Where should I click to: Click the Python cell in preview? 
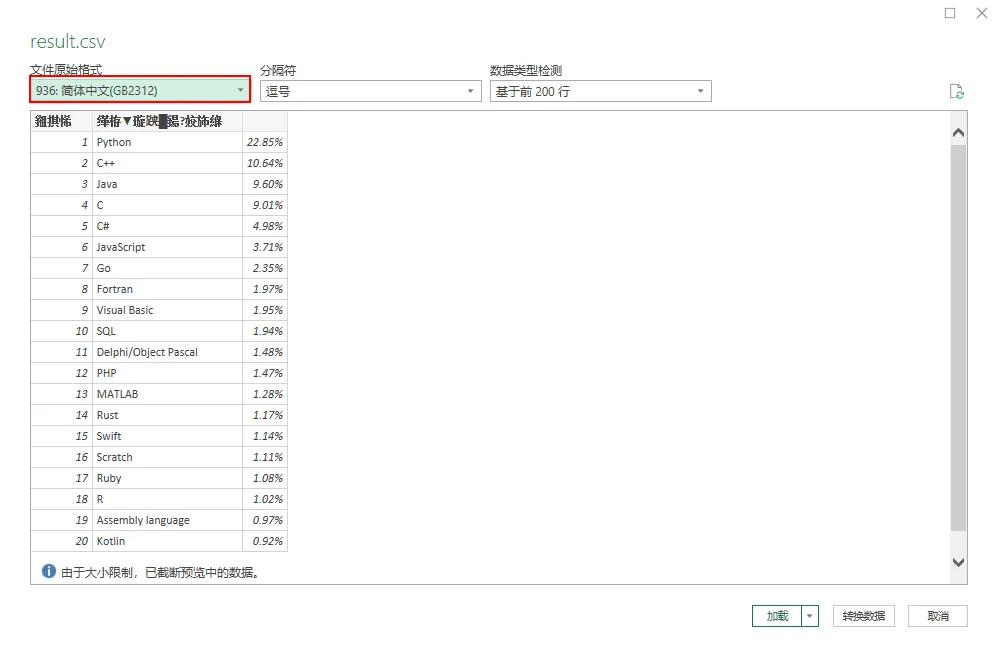point(167,142)
